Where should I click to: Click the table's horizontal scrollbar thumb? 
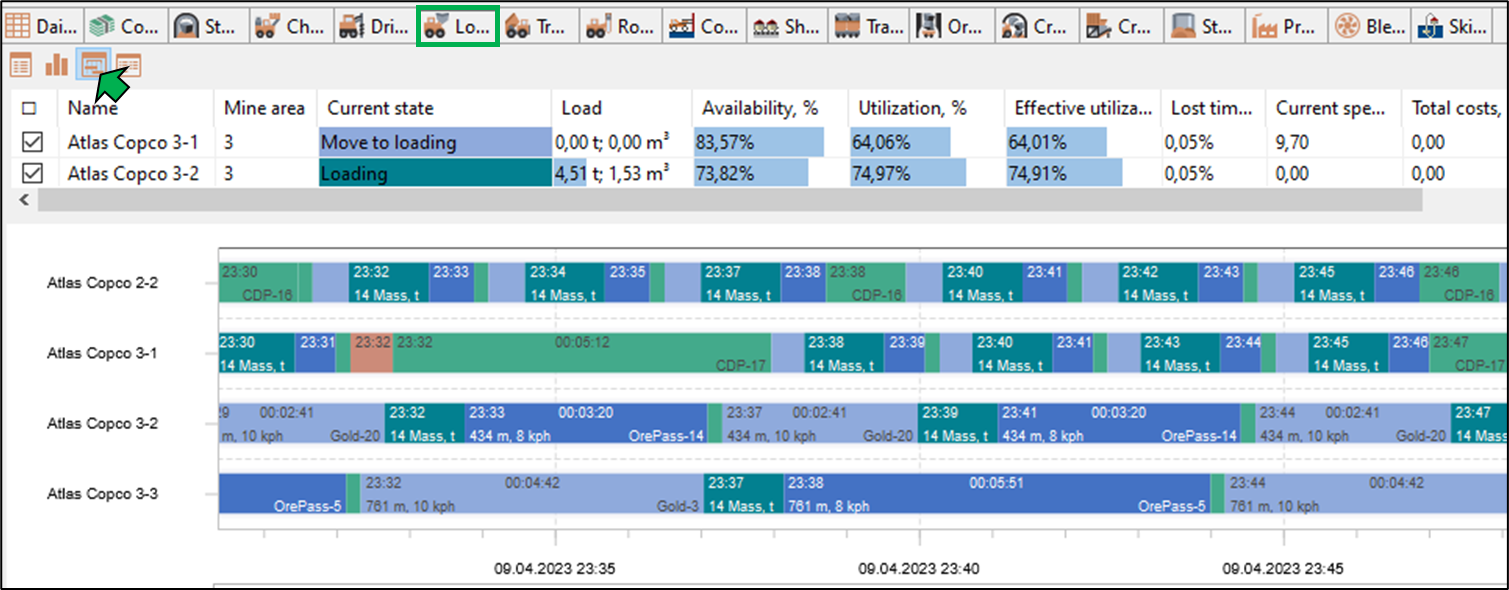[729, 200]
